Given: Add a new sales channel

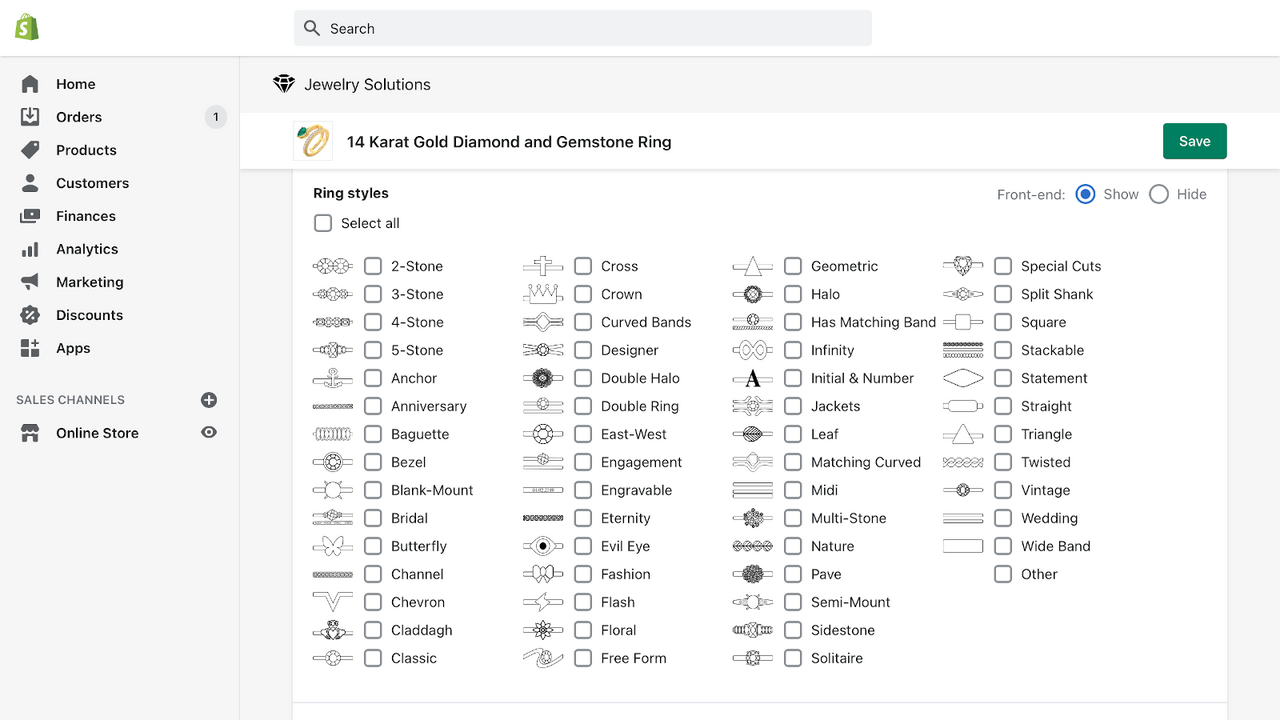Looking at the screenshot, I should 208,399.
